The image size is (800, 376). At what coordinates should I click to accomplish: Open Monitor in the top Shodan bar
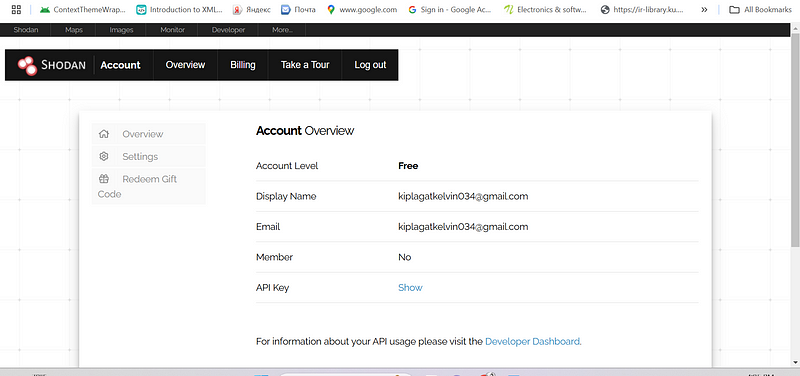pyautogui.click(x=172, y=30)
